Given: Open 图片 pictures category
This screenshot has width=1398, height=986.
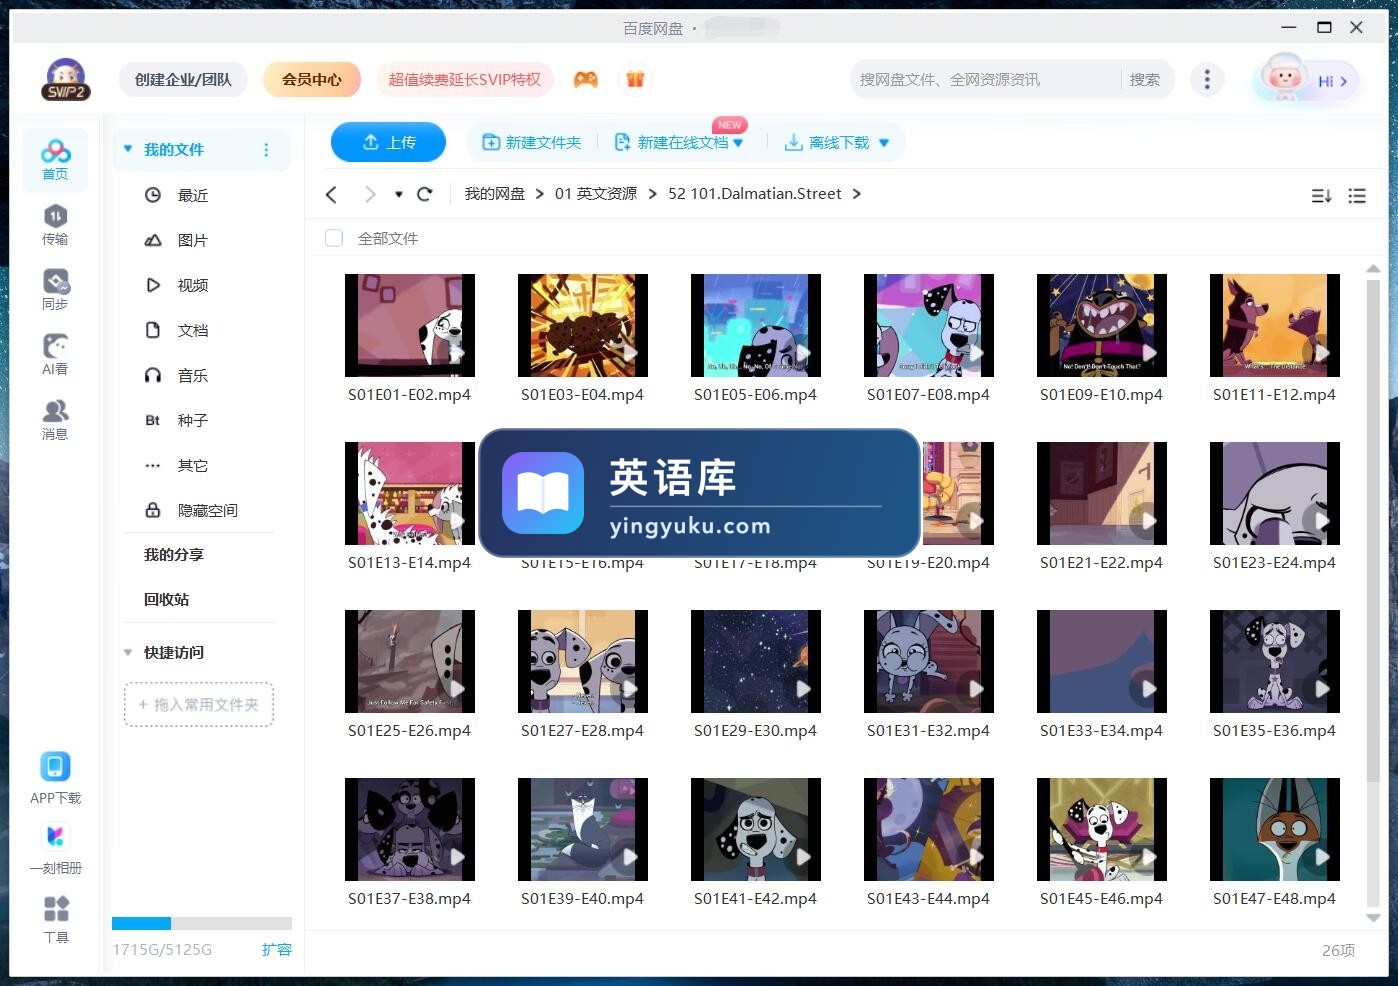Looking at the screenshot, I should coord(193,240).
